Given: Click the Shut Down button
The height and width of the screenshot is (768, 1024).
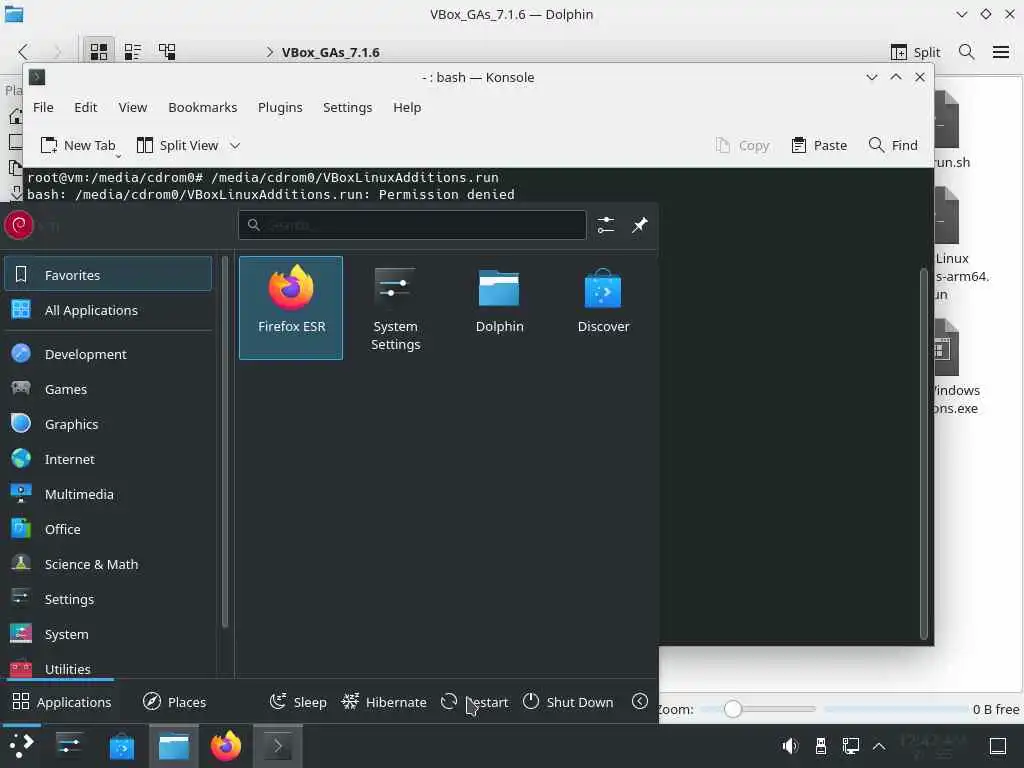Looking at the screenshot, I should [x=568, y=702].
